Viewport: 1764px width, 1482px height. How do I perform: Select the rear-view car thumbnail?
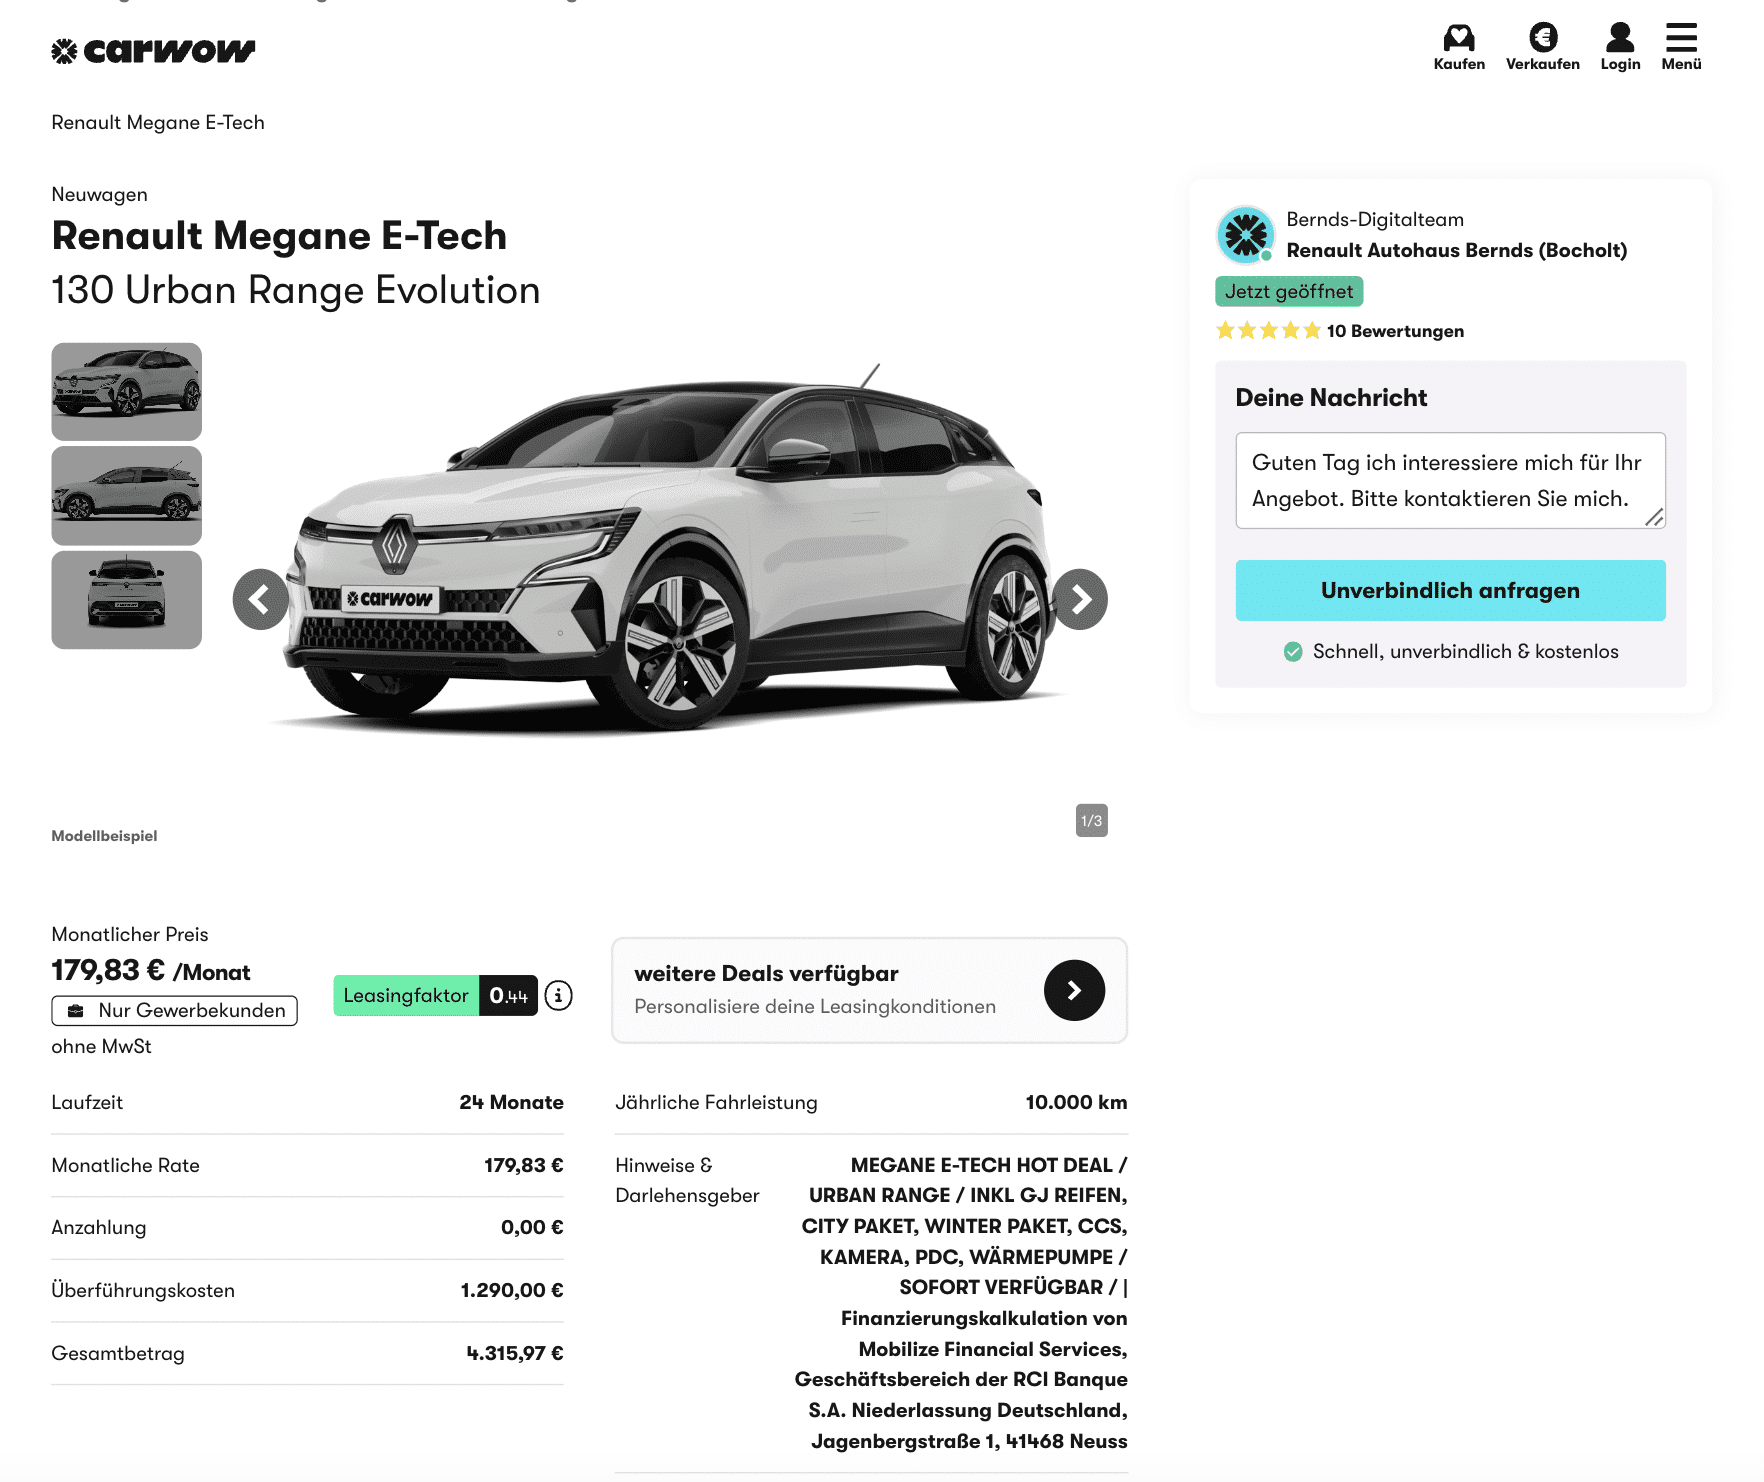tap(127, 600)
